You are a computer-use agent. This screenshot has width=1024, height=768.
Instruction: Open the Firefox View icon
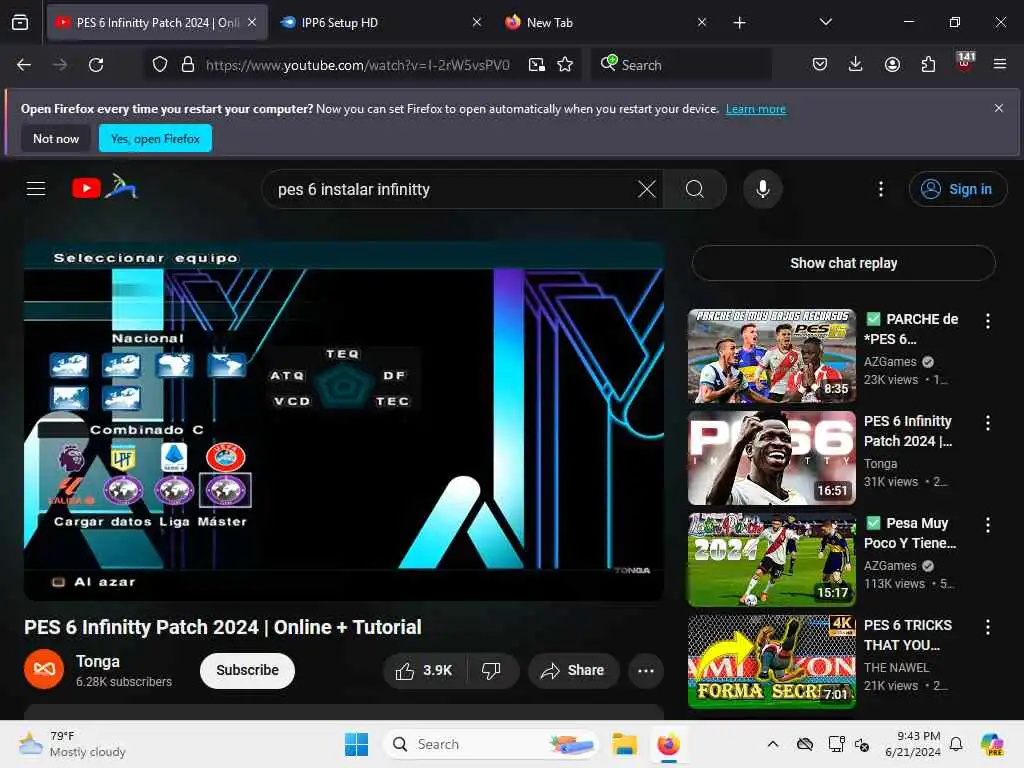(20, 22)
